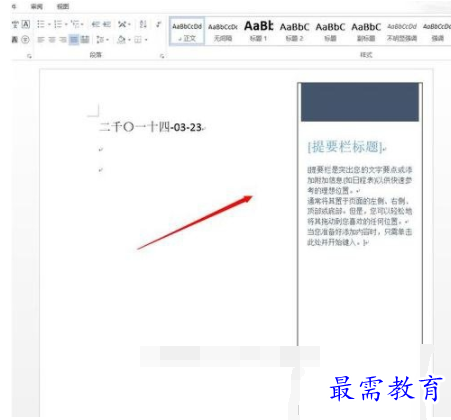Click the line spacing icon

(x=100, y=40)
